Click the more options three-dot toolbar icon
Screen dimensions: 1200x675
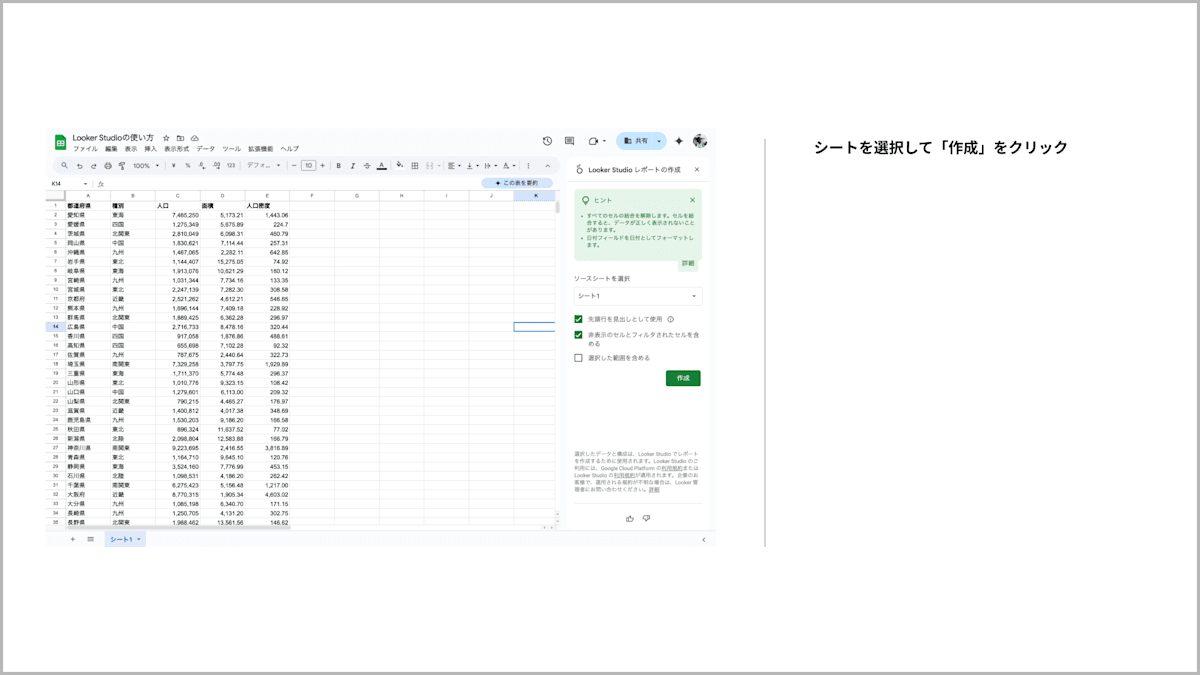528,166
